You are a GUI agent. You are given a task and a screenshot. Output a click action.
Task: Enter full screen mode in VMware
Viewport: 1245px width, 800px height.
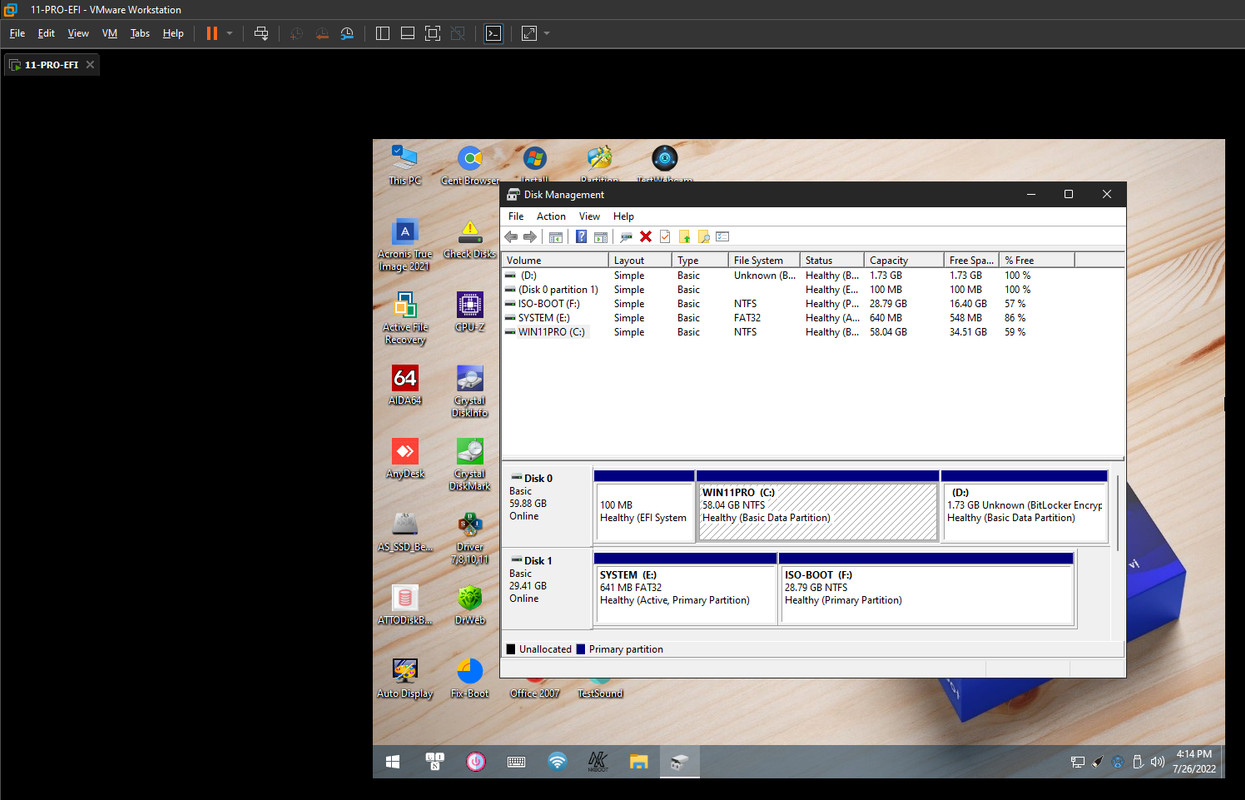(x=432, y=33)
